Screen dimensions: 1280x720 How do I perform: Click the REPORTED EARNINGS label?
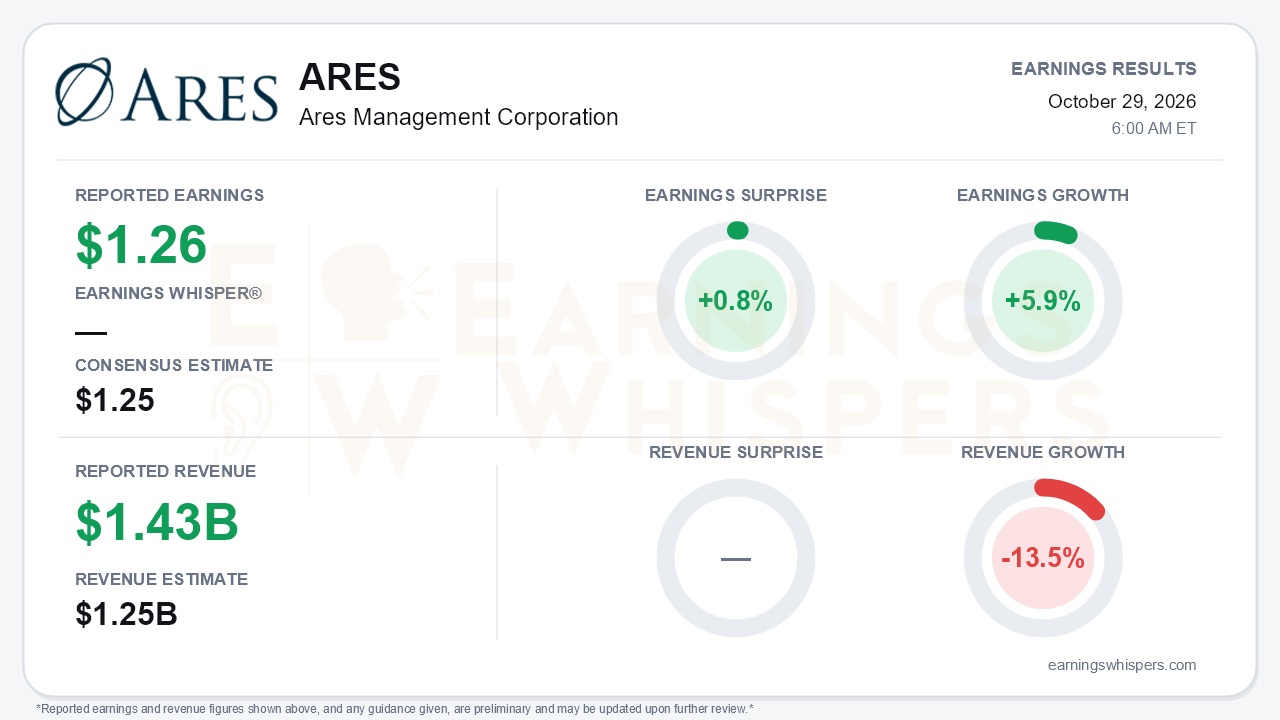[x=170, y=195]
